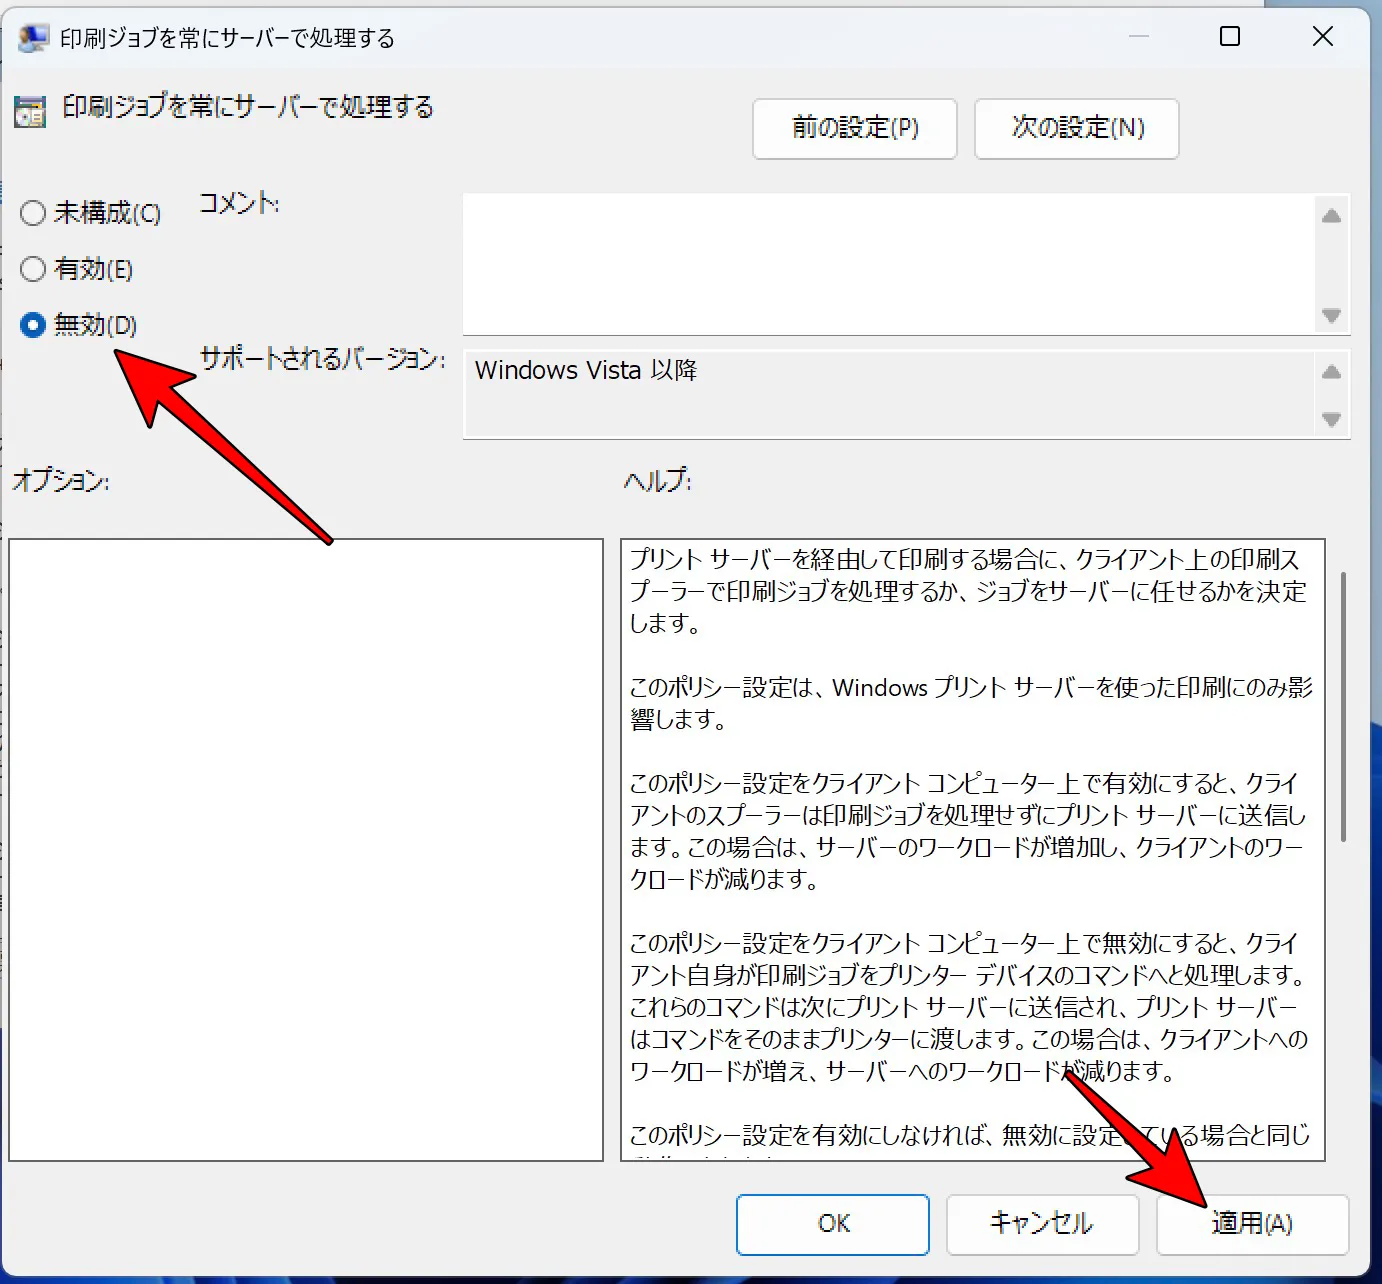The image size is (1382, 1284).
Task: Go to 前の設定(P) previous setting
Action: tap(855, 128)
